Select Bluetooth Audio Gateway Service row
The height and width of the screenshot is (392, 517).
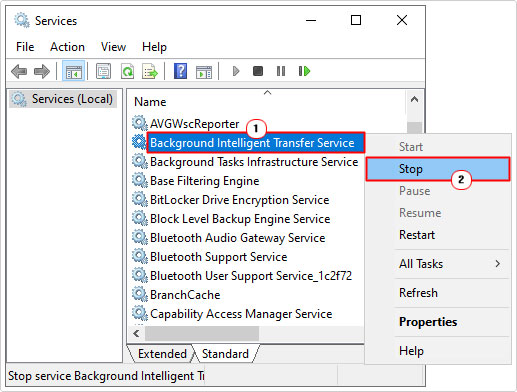[237, 238]
